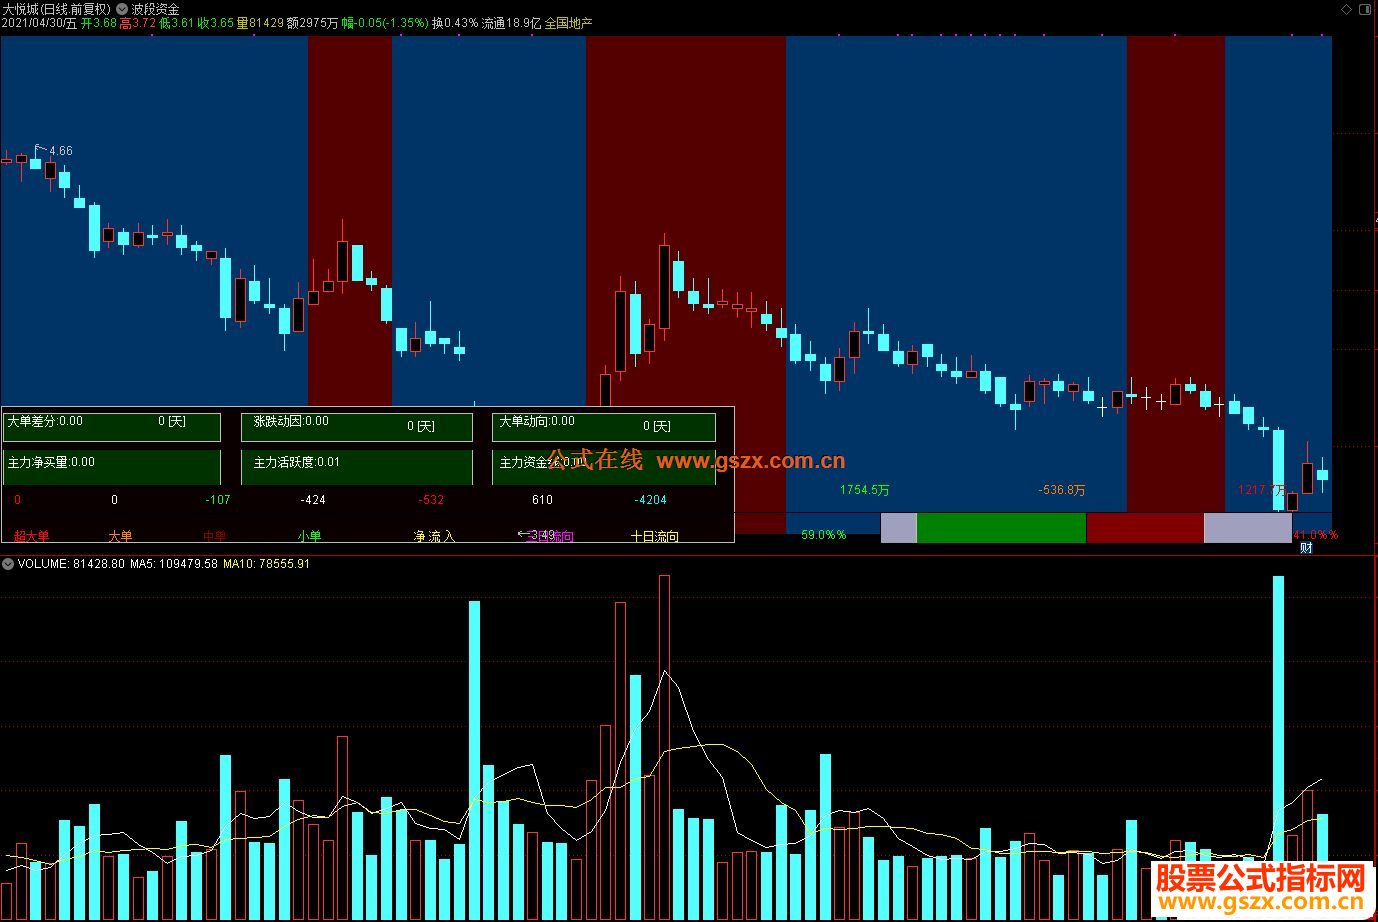Click the 610 value
This screenshot has height=922, width=1378.
pyautogui.click(x=542, y=500)
